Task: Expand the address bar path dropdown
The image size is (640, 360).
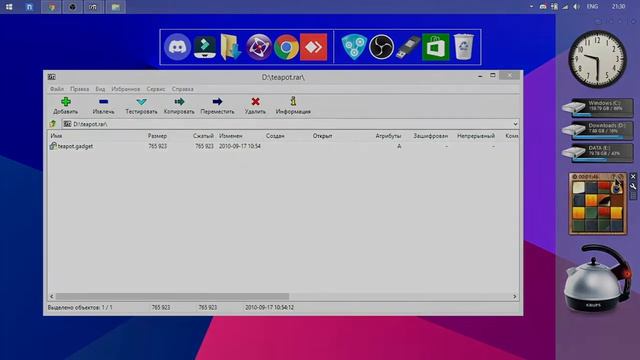Action: pos(515,124)
